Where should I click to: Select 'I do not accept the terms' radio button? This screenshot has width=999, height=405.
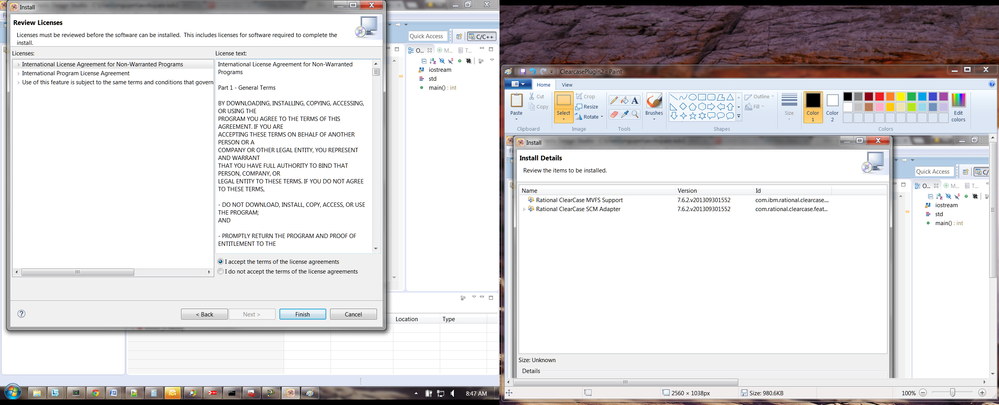[221, 271]
